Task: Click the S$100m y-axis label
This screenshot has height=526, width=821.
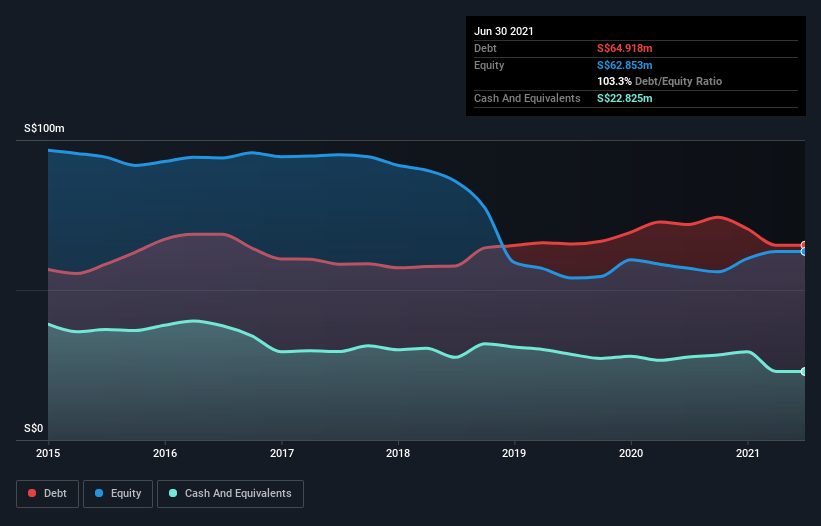Action: [x=45, y=128]
